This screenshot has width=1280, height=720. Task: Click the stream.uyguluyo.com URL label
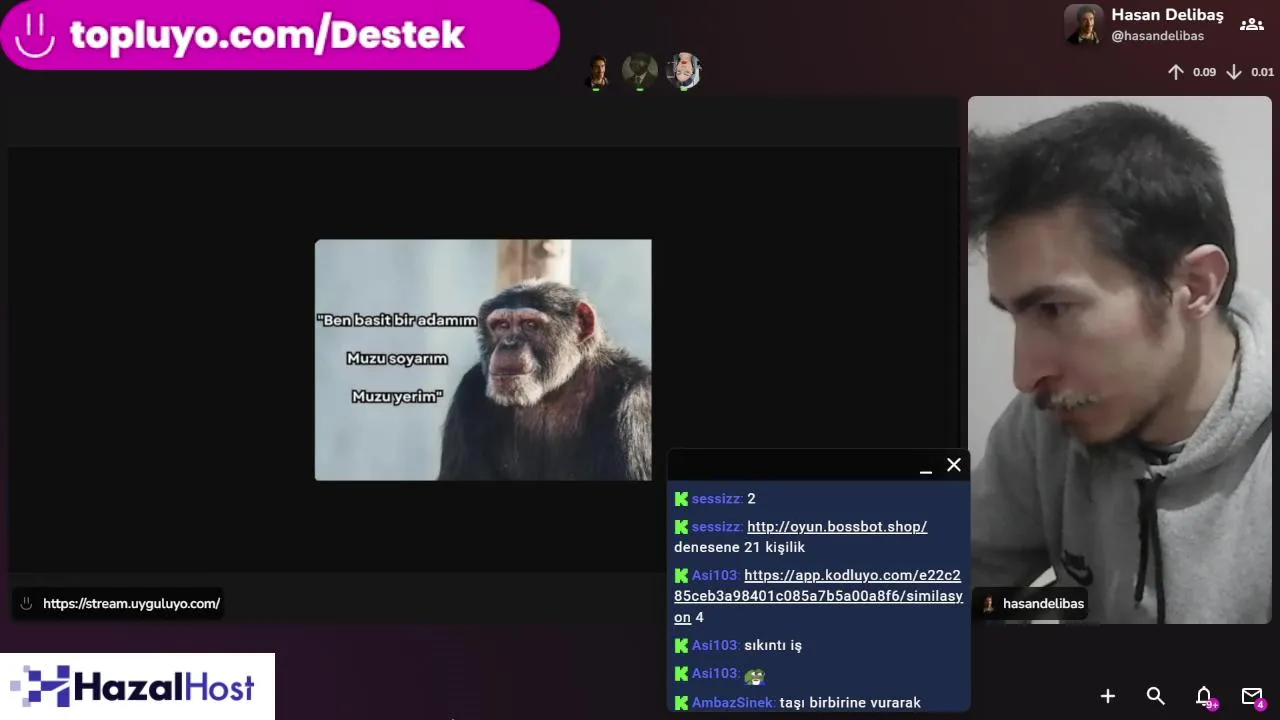click(131, 604)
